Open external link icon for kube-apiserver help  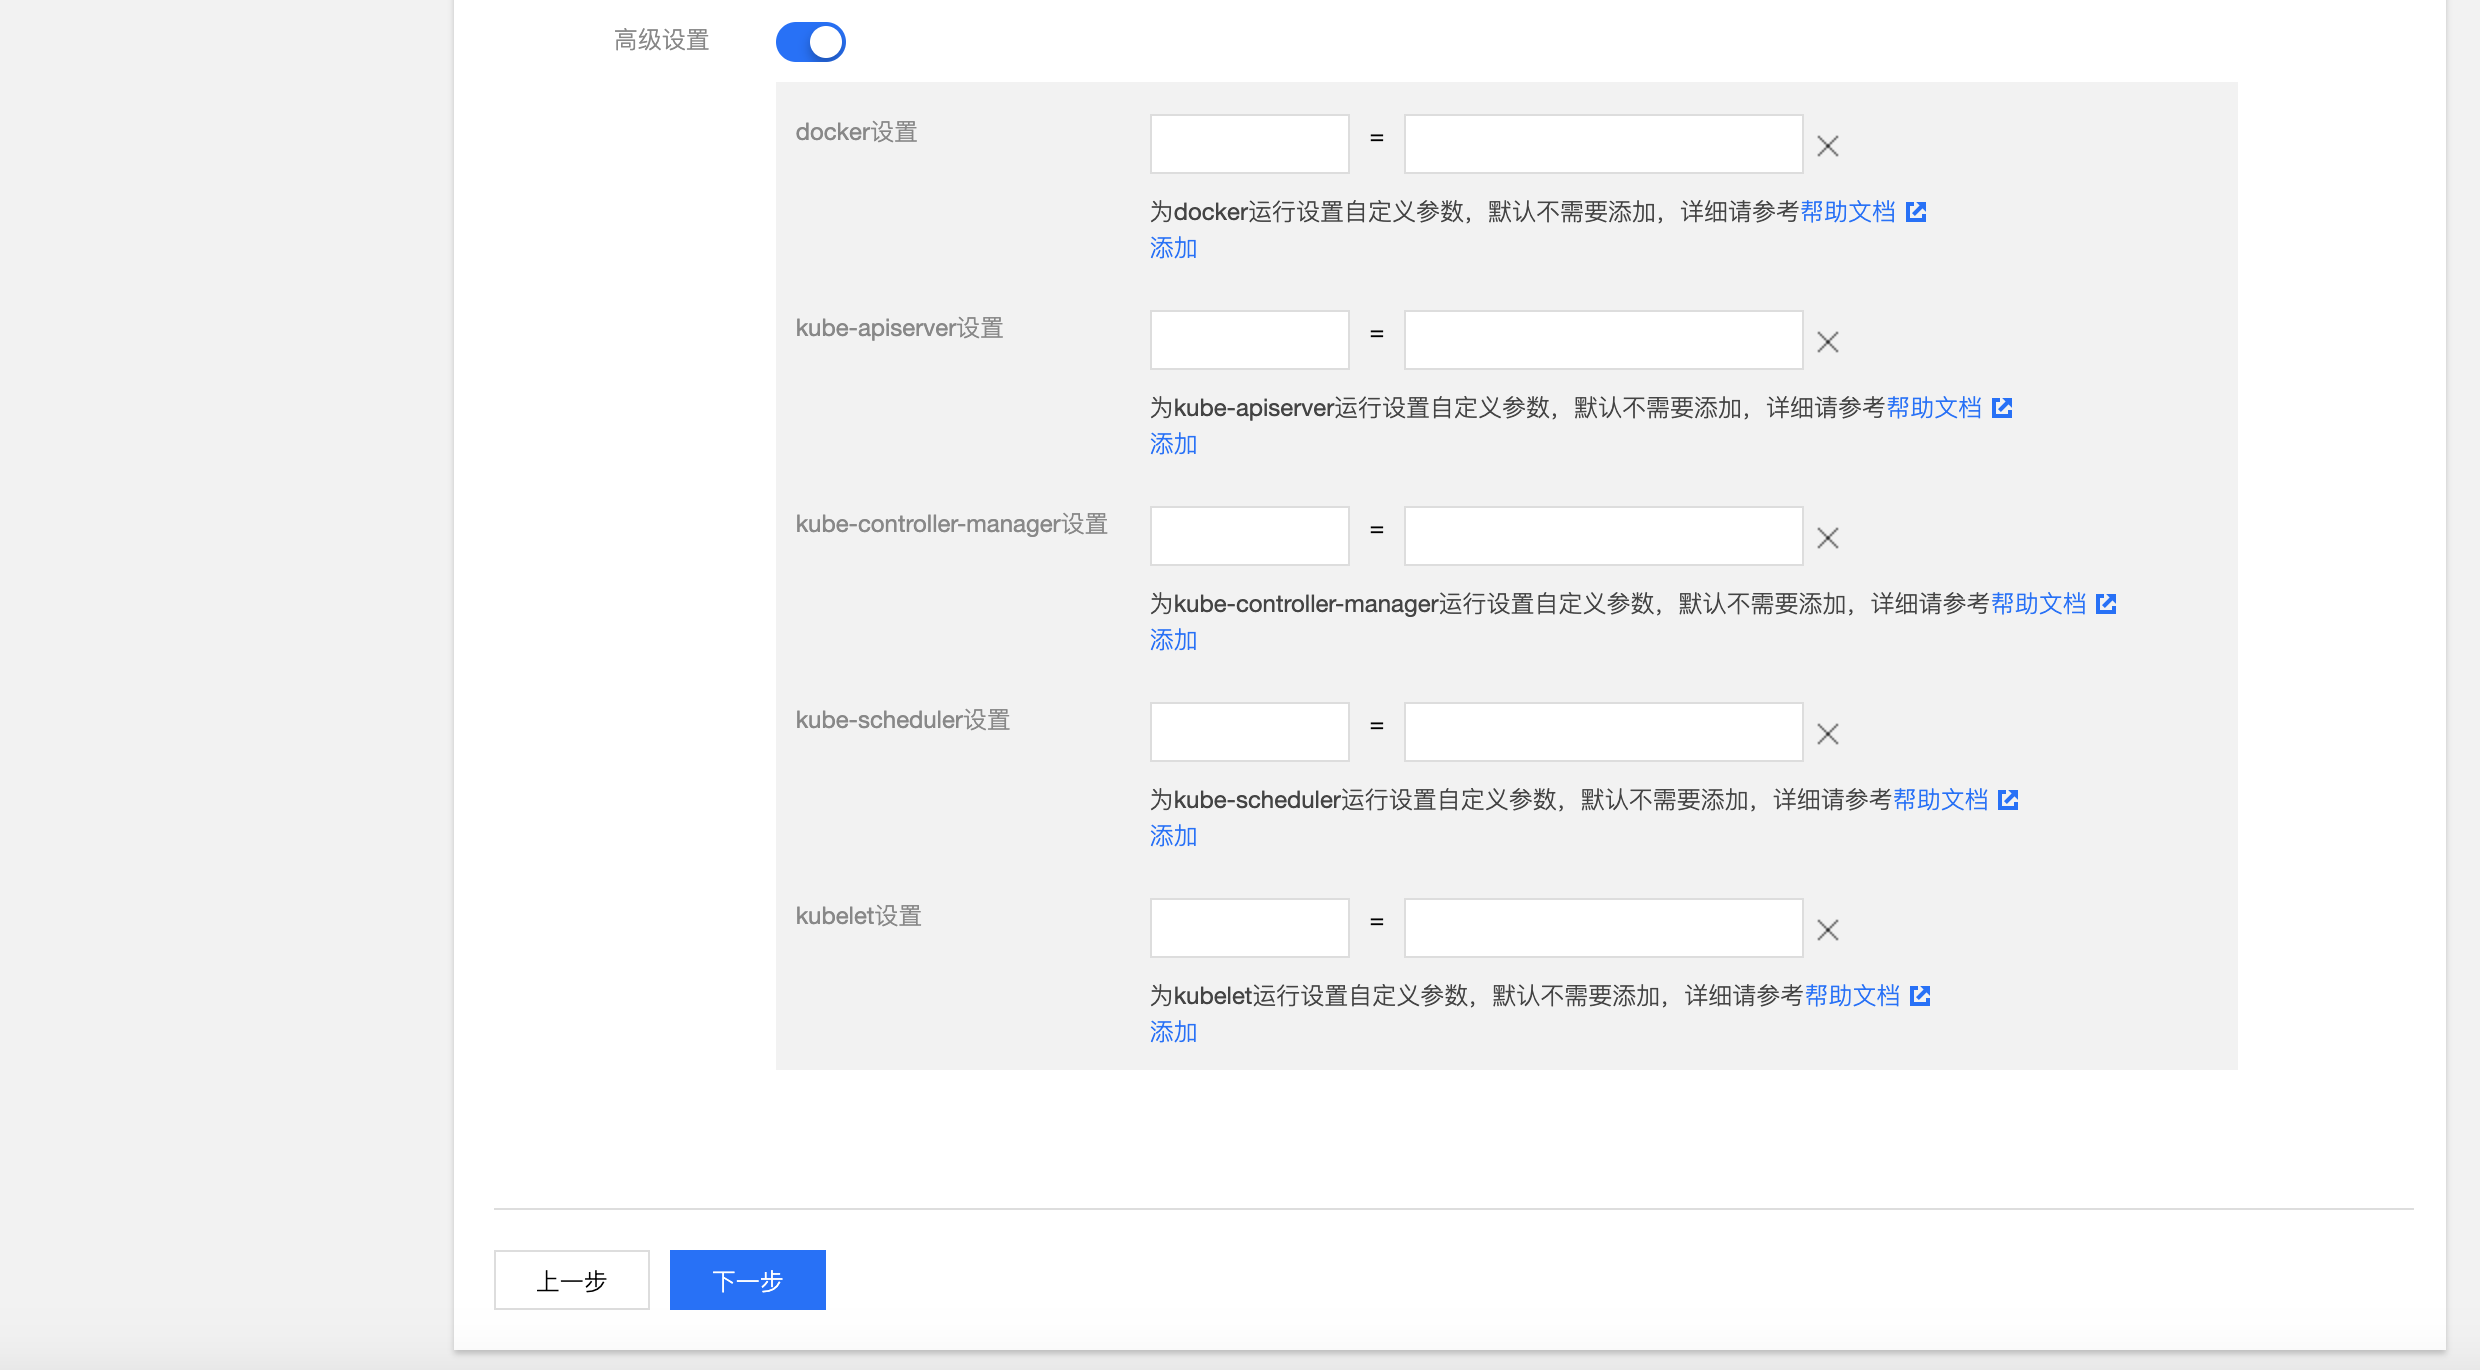pyautogui.click(x=2002, y=408)
